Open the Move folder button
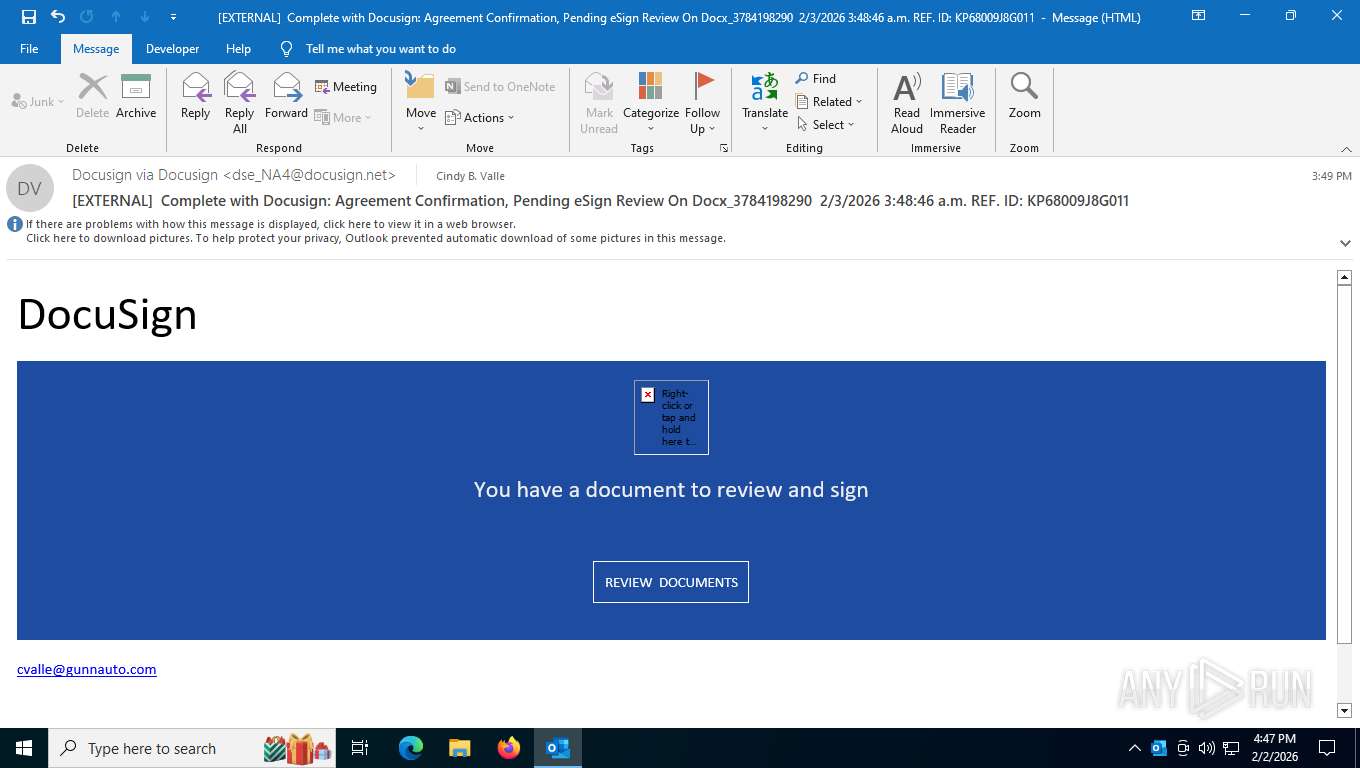This screenshot has width=1360, height=768. pos(421,103)
